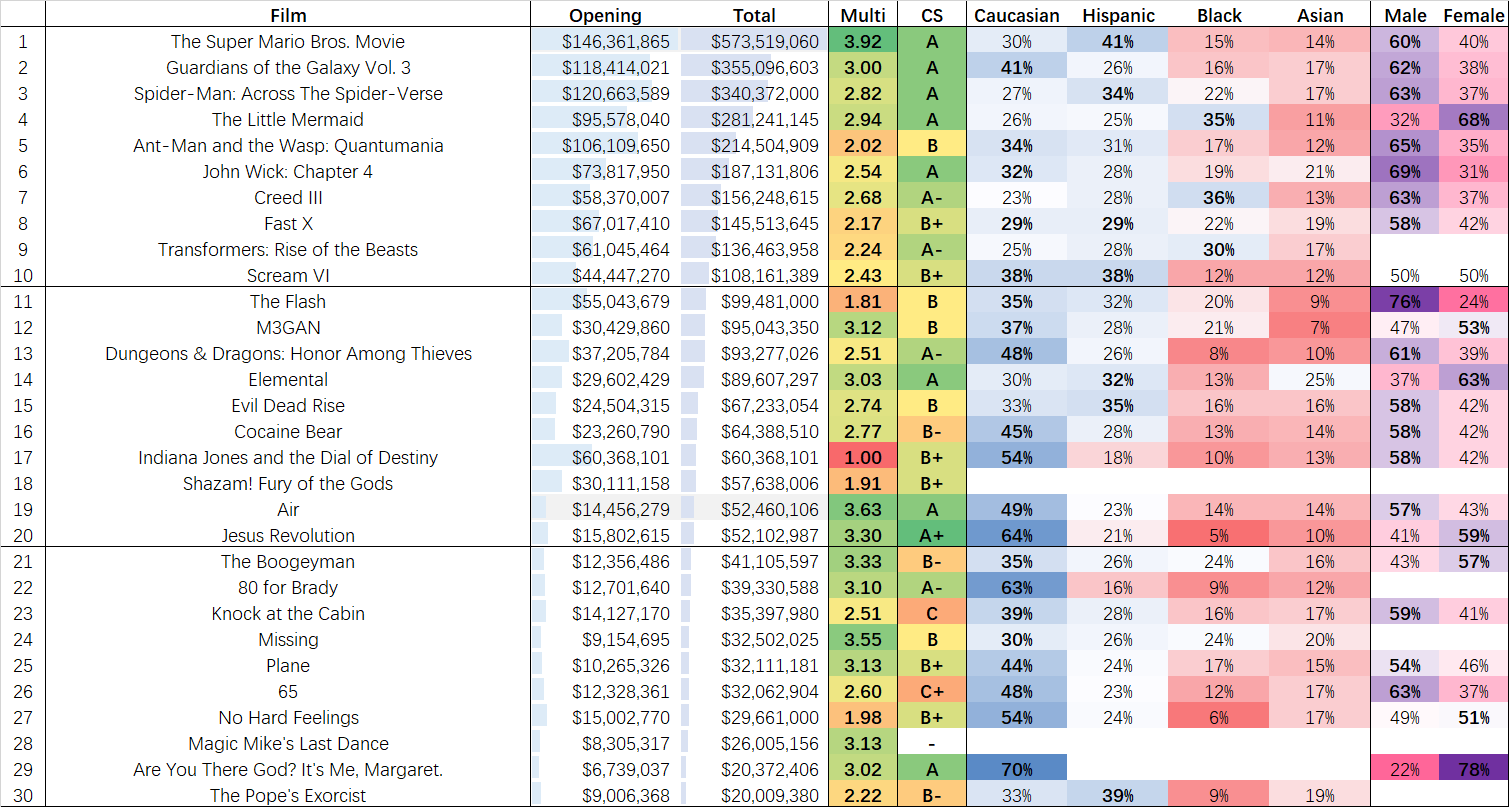Select Transformers: Rise of the Beasts cell
The height and width of the screenshot is (807, 1509).
[x=288, y=250]
